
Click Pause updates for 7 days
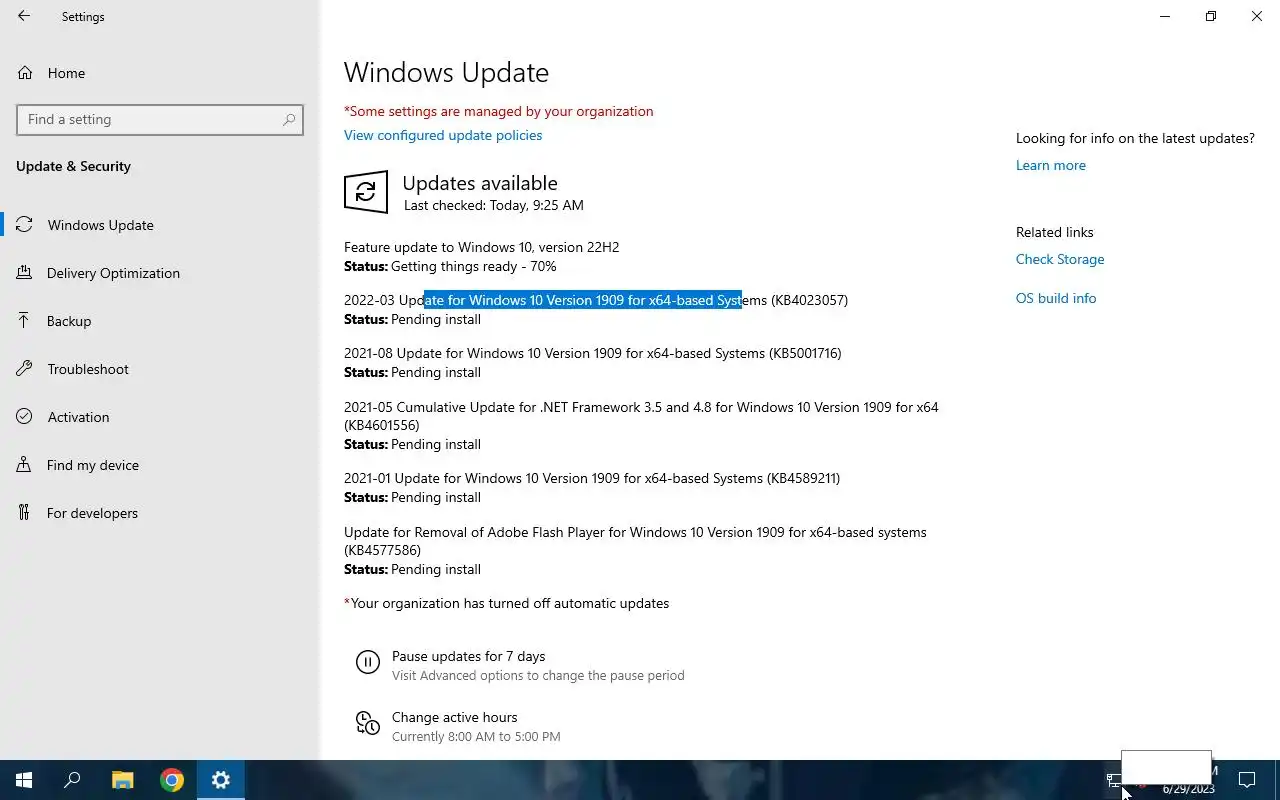[469, 656]
